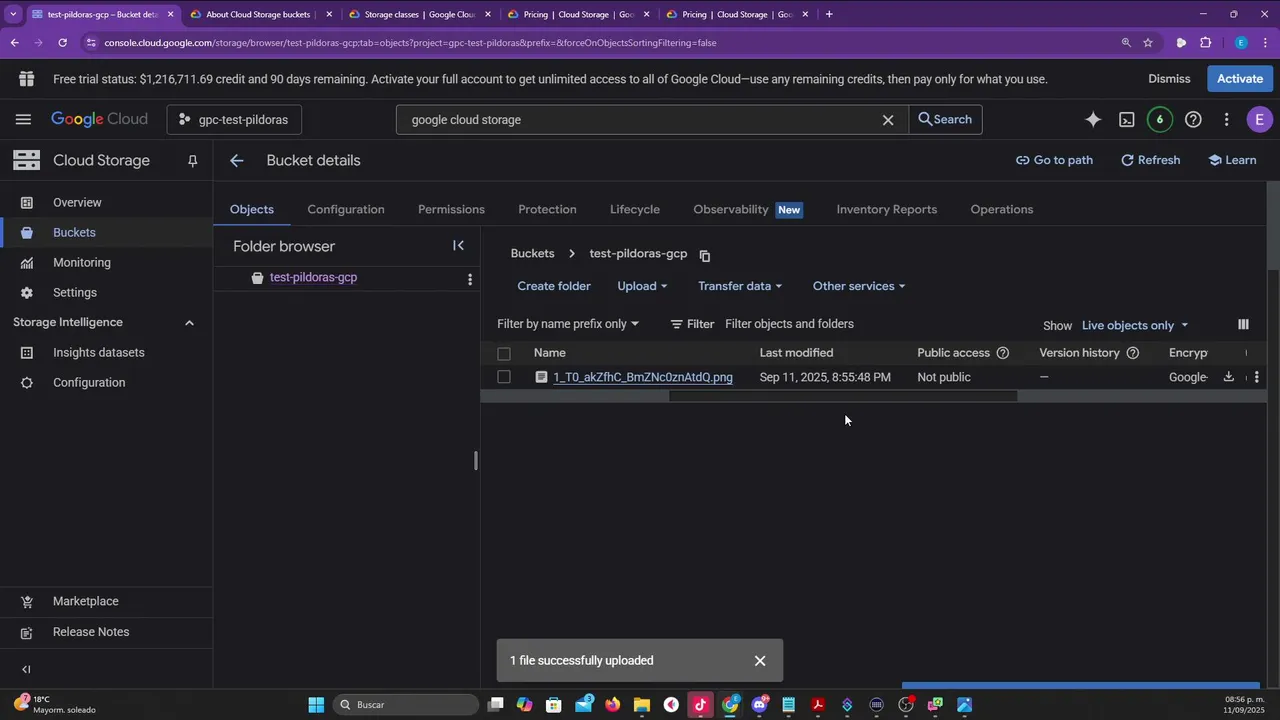Clear the search box with X icon
The width and height of the screenshot is (1280, 720).
click(887, 119)
